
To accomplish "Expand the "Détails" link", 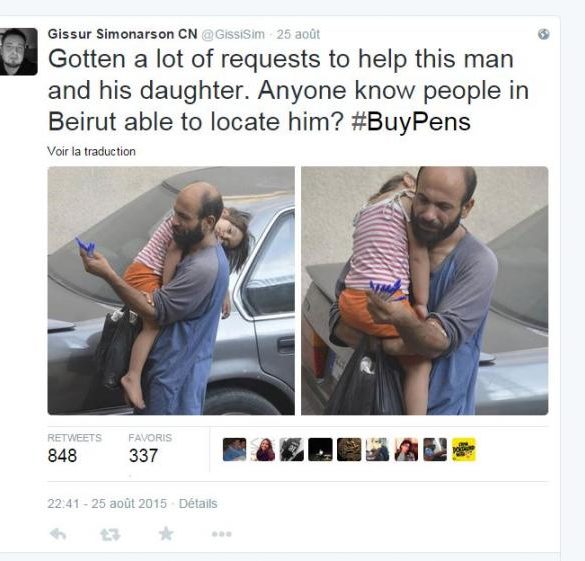I will 198,504.
